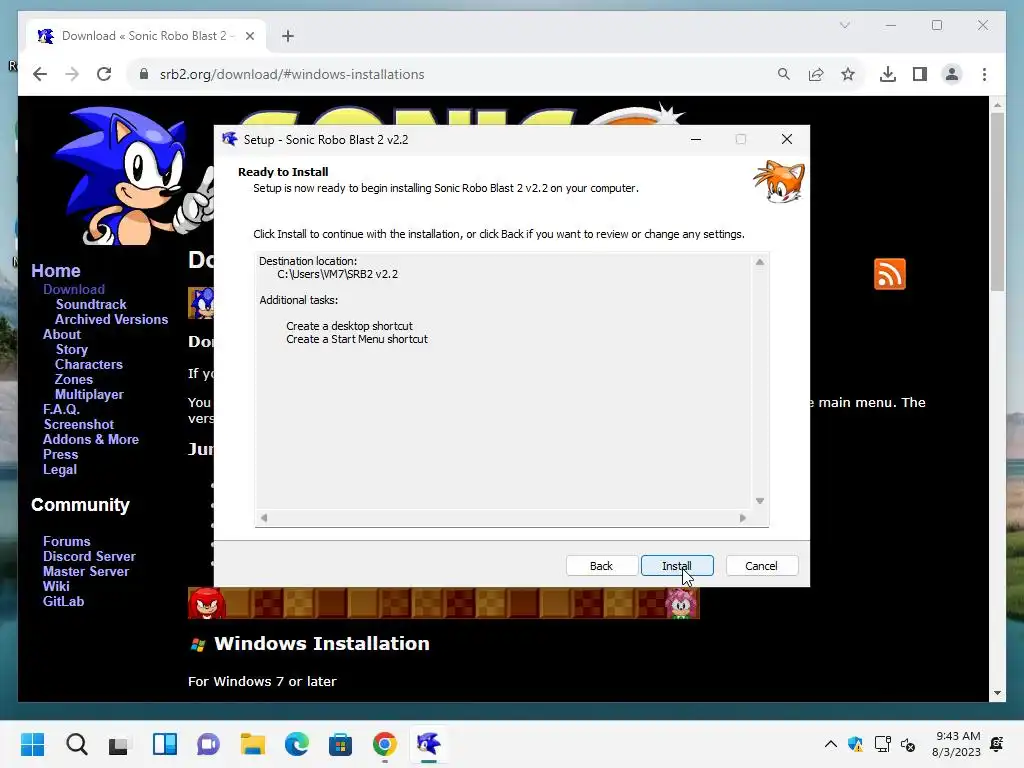Click the Install button in setup wizard
This screenshot has height=768, width=1024.
[x=677, y=566]
